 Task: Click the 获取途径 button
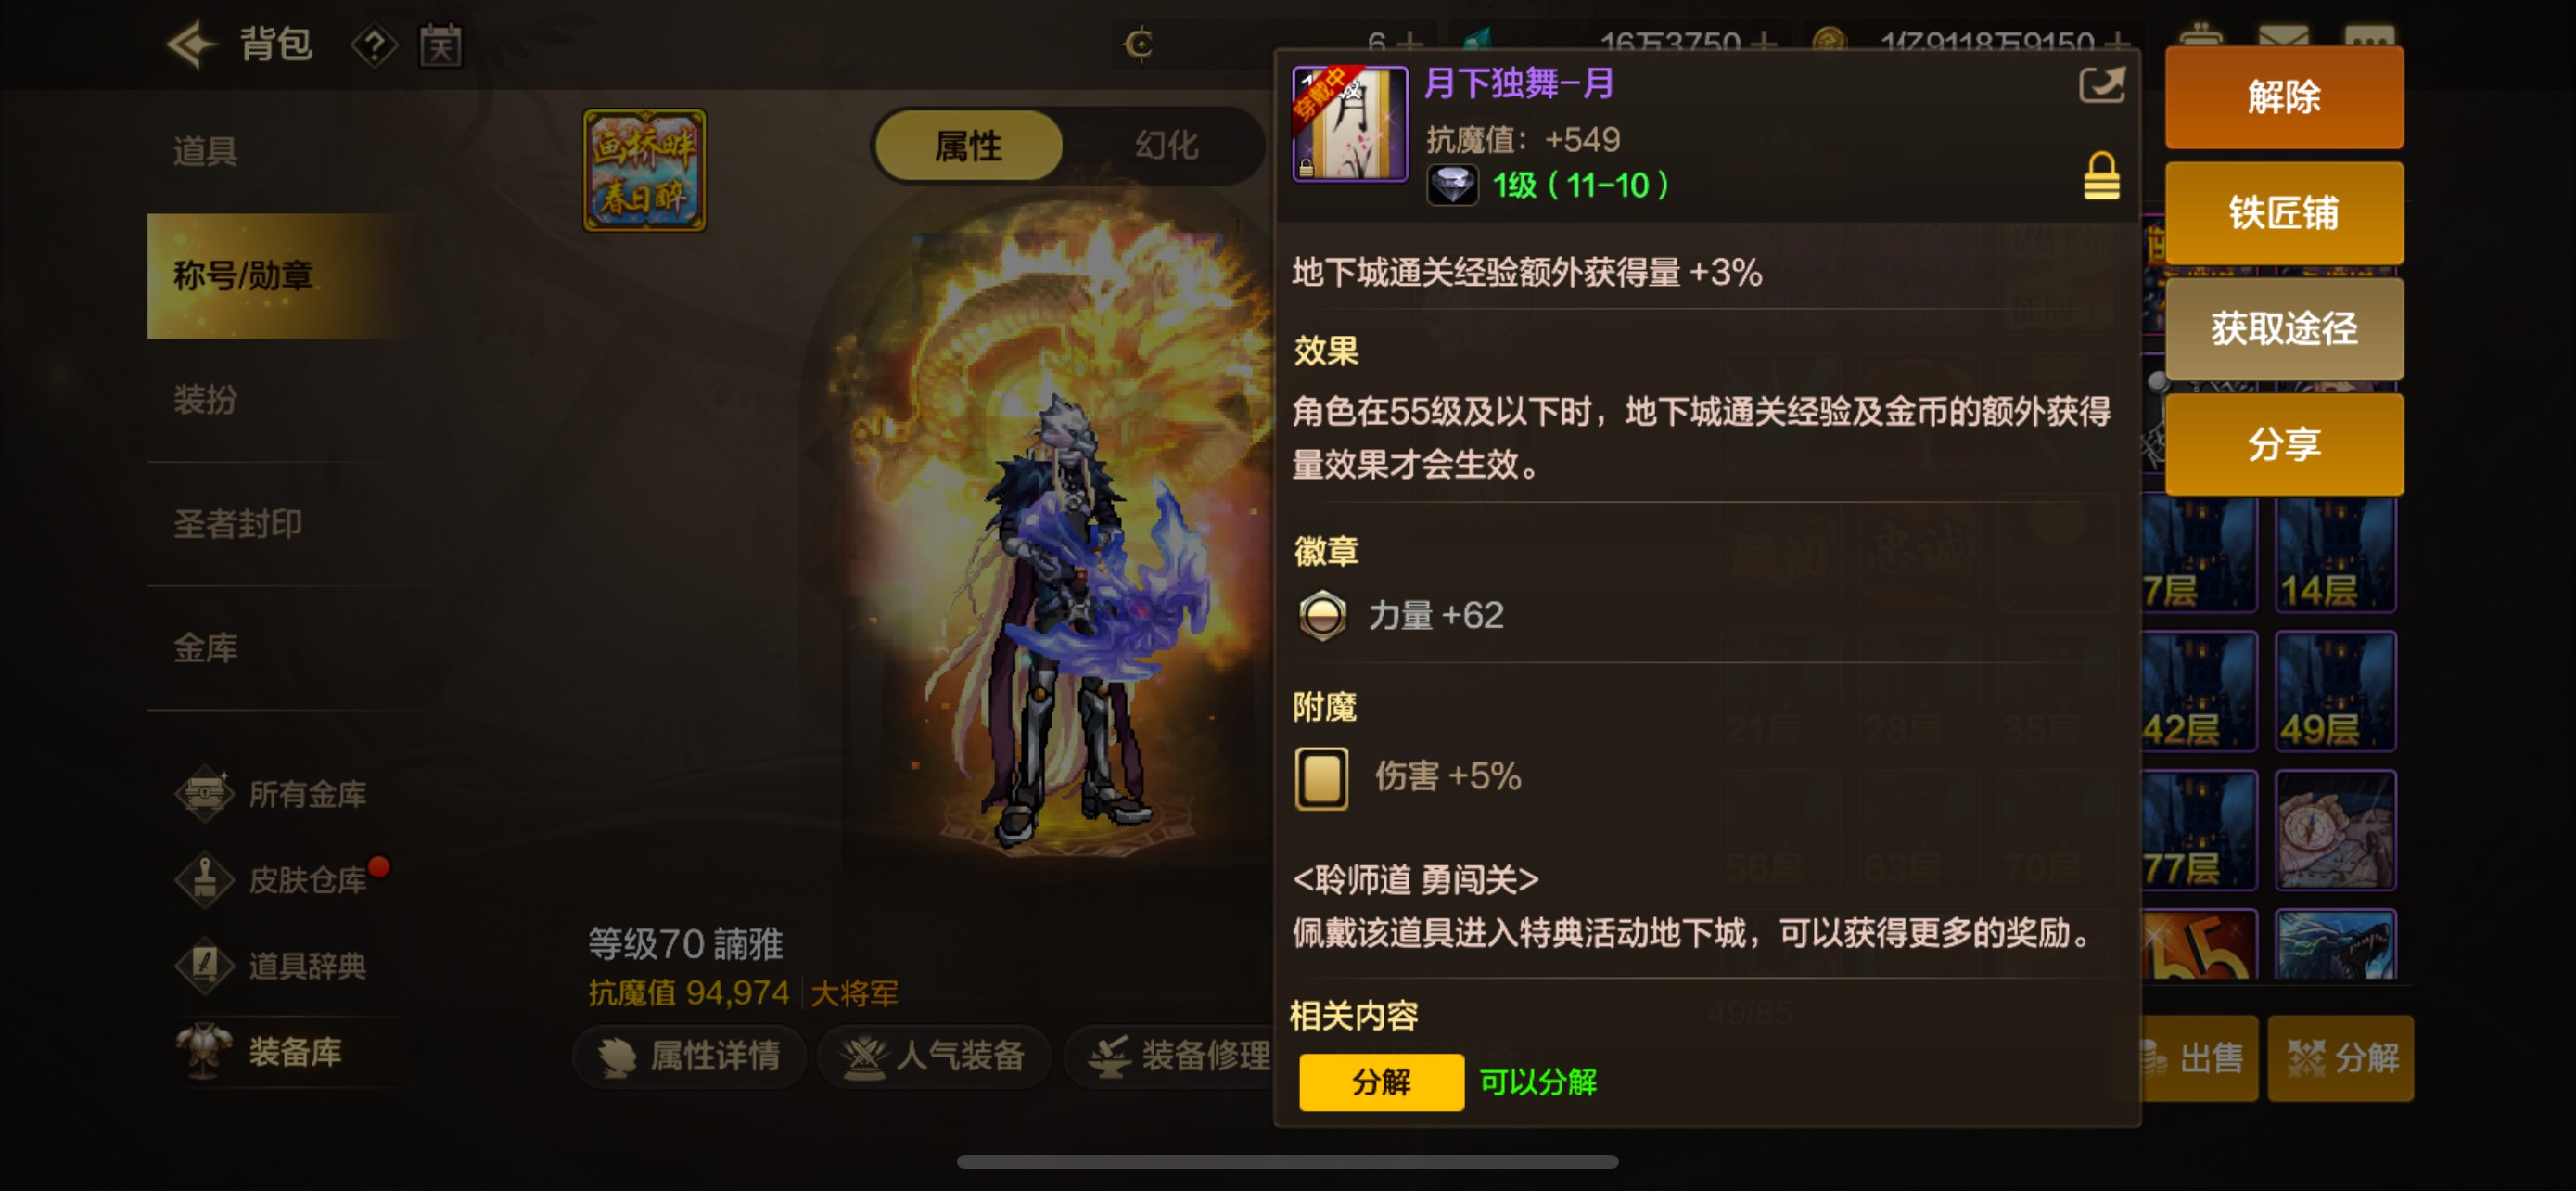(2284, 328)
